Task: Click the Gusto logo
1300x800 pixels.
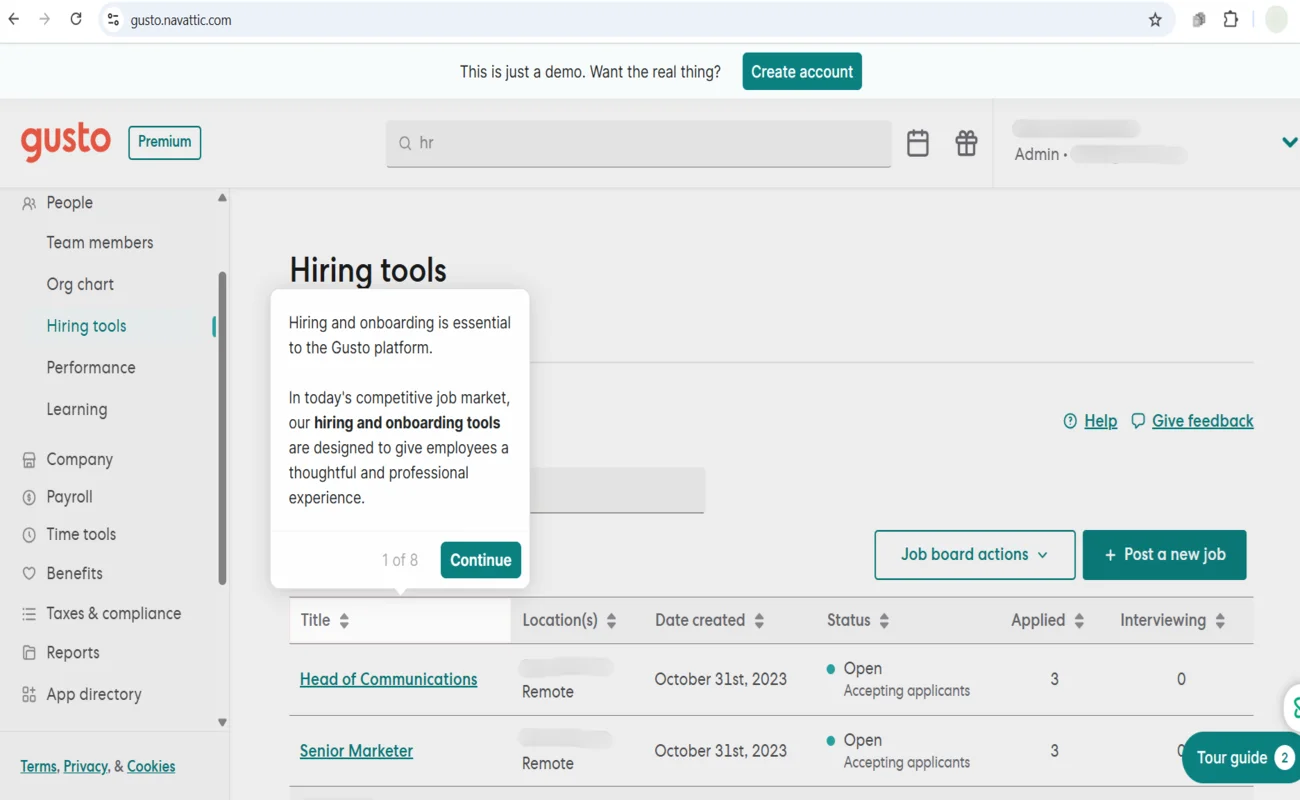Action: click(x=66, y=142)
